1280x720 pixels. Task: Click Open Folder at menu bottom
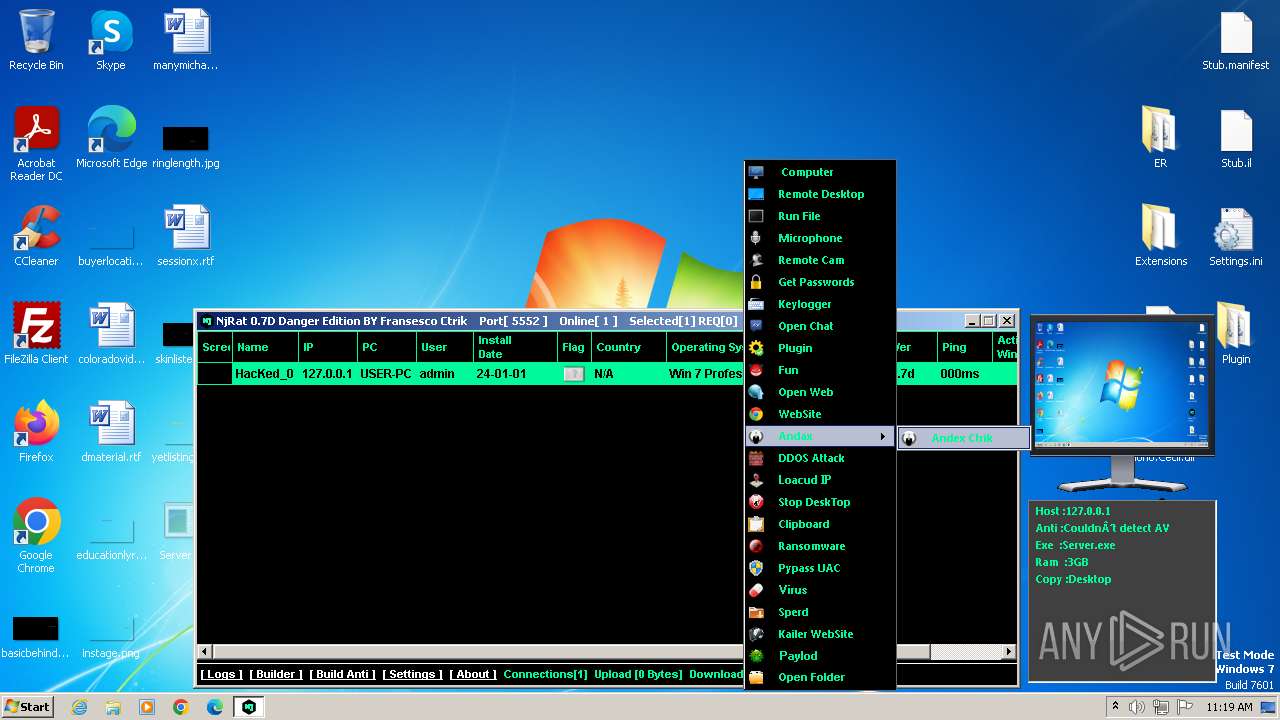click(820, 677)
